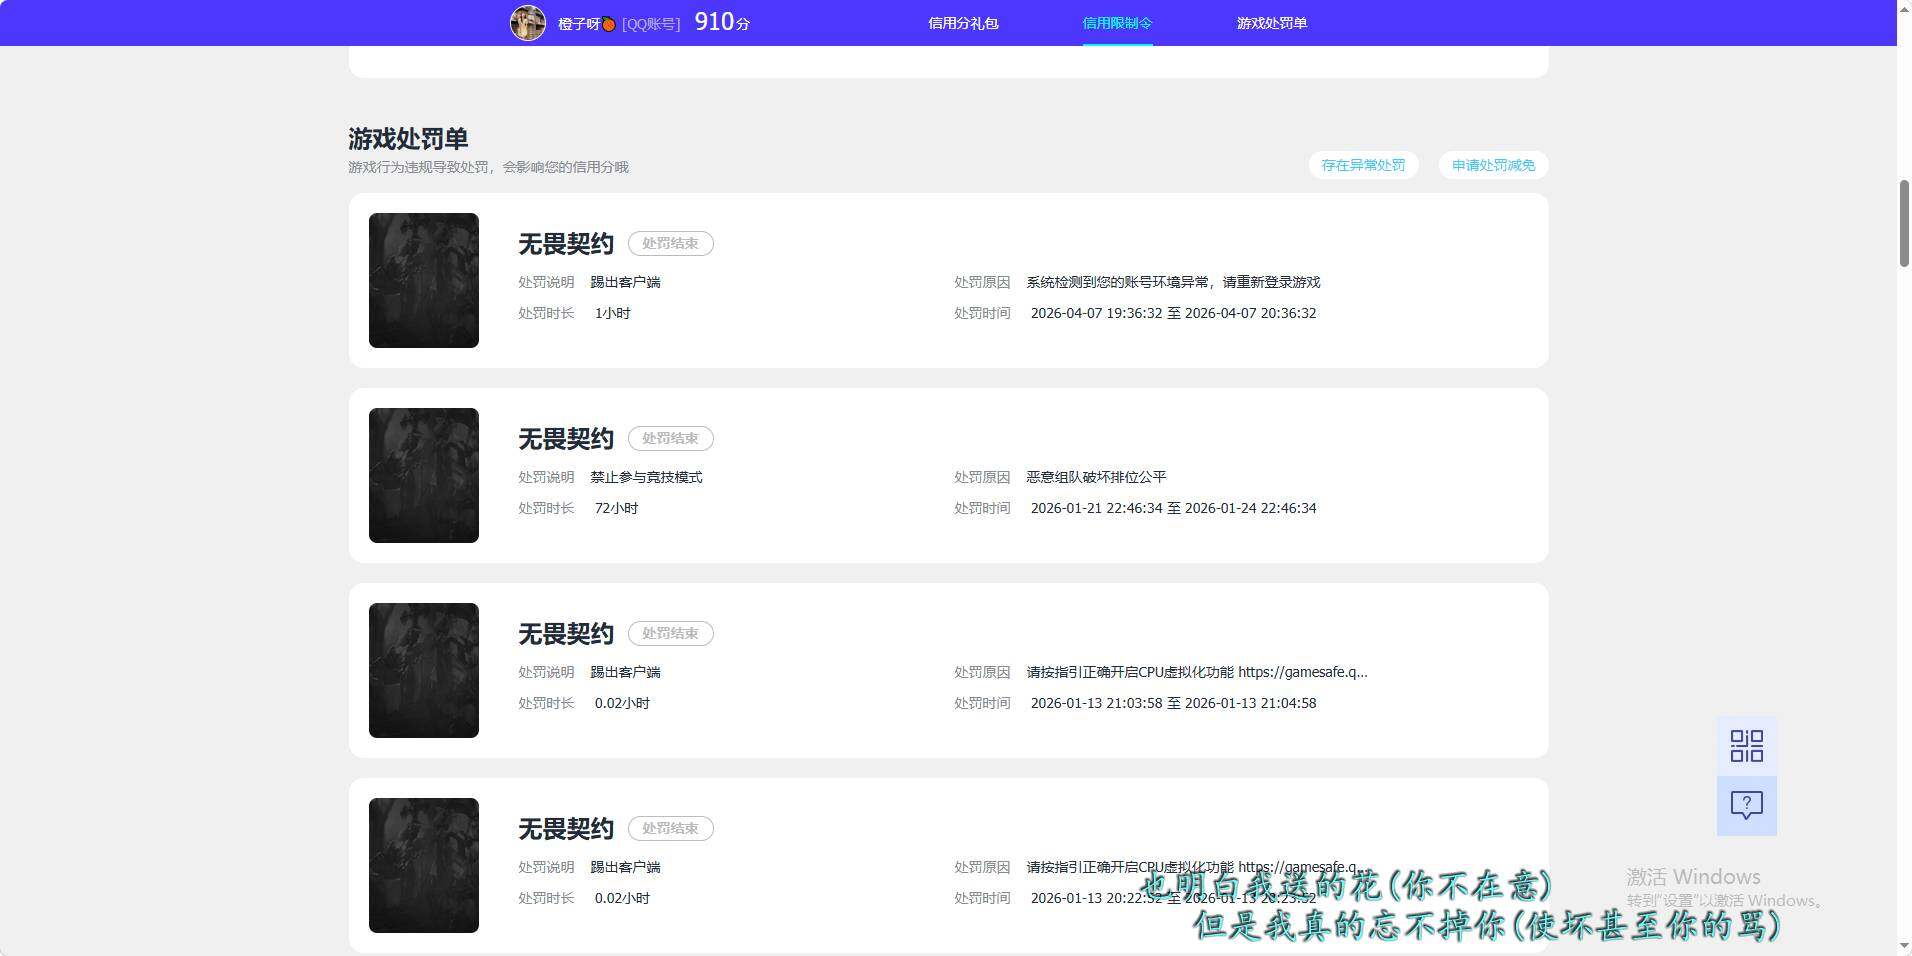This screenshot has width=1912, height=956.
Task: Open the QR code floating icon
Action: click(1746, 746)
